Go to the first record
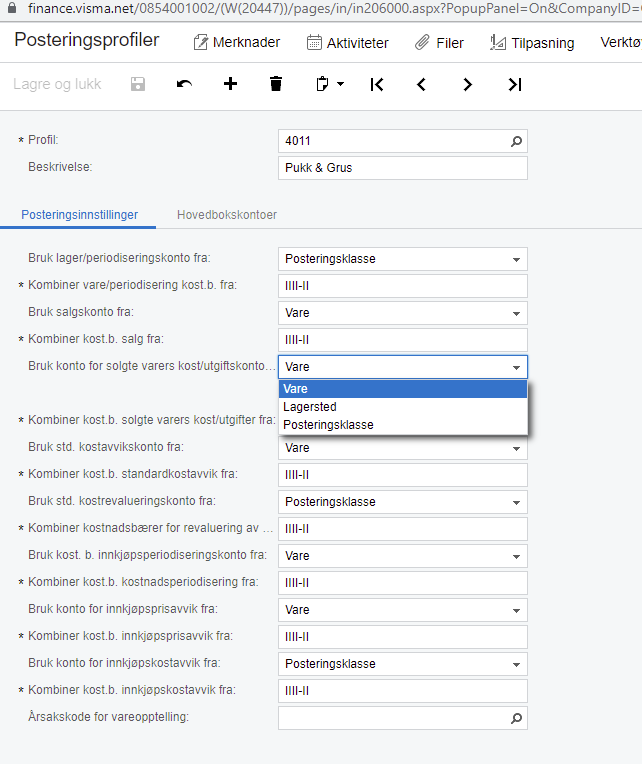 377,84
